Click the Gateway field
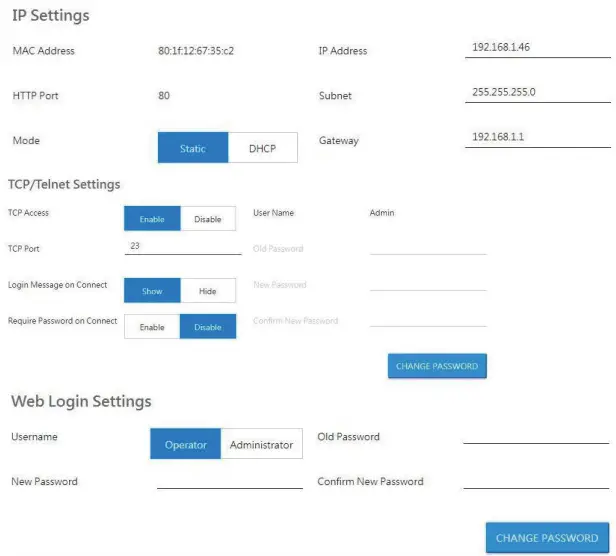The height and width of the screenshot is (556, 616). tap(538, 138)
